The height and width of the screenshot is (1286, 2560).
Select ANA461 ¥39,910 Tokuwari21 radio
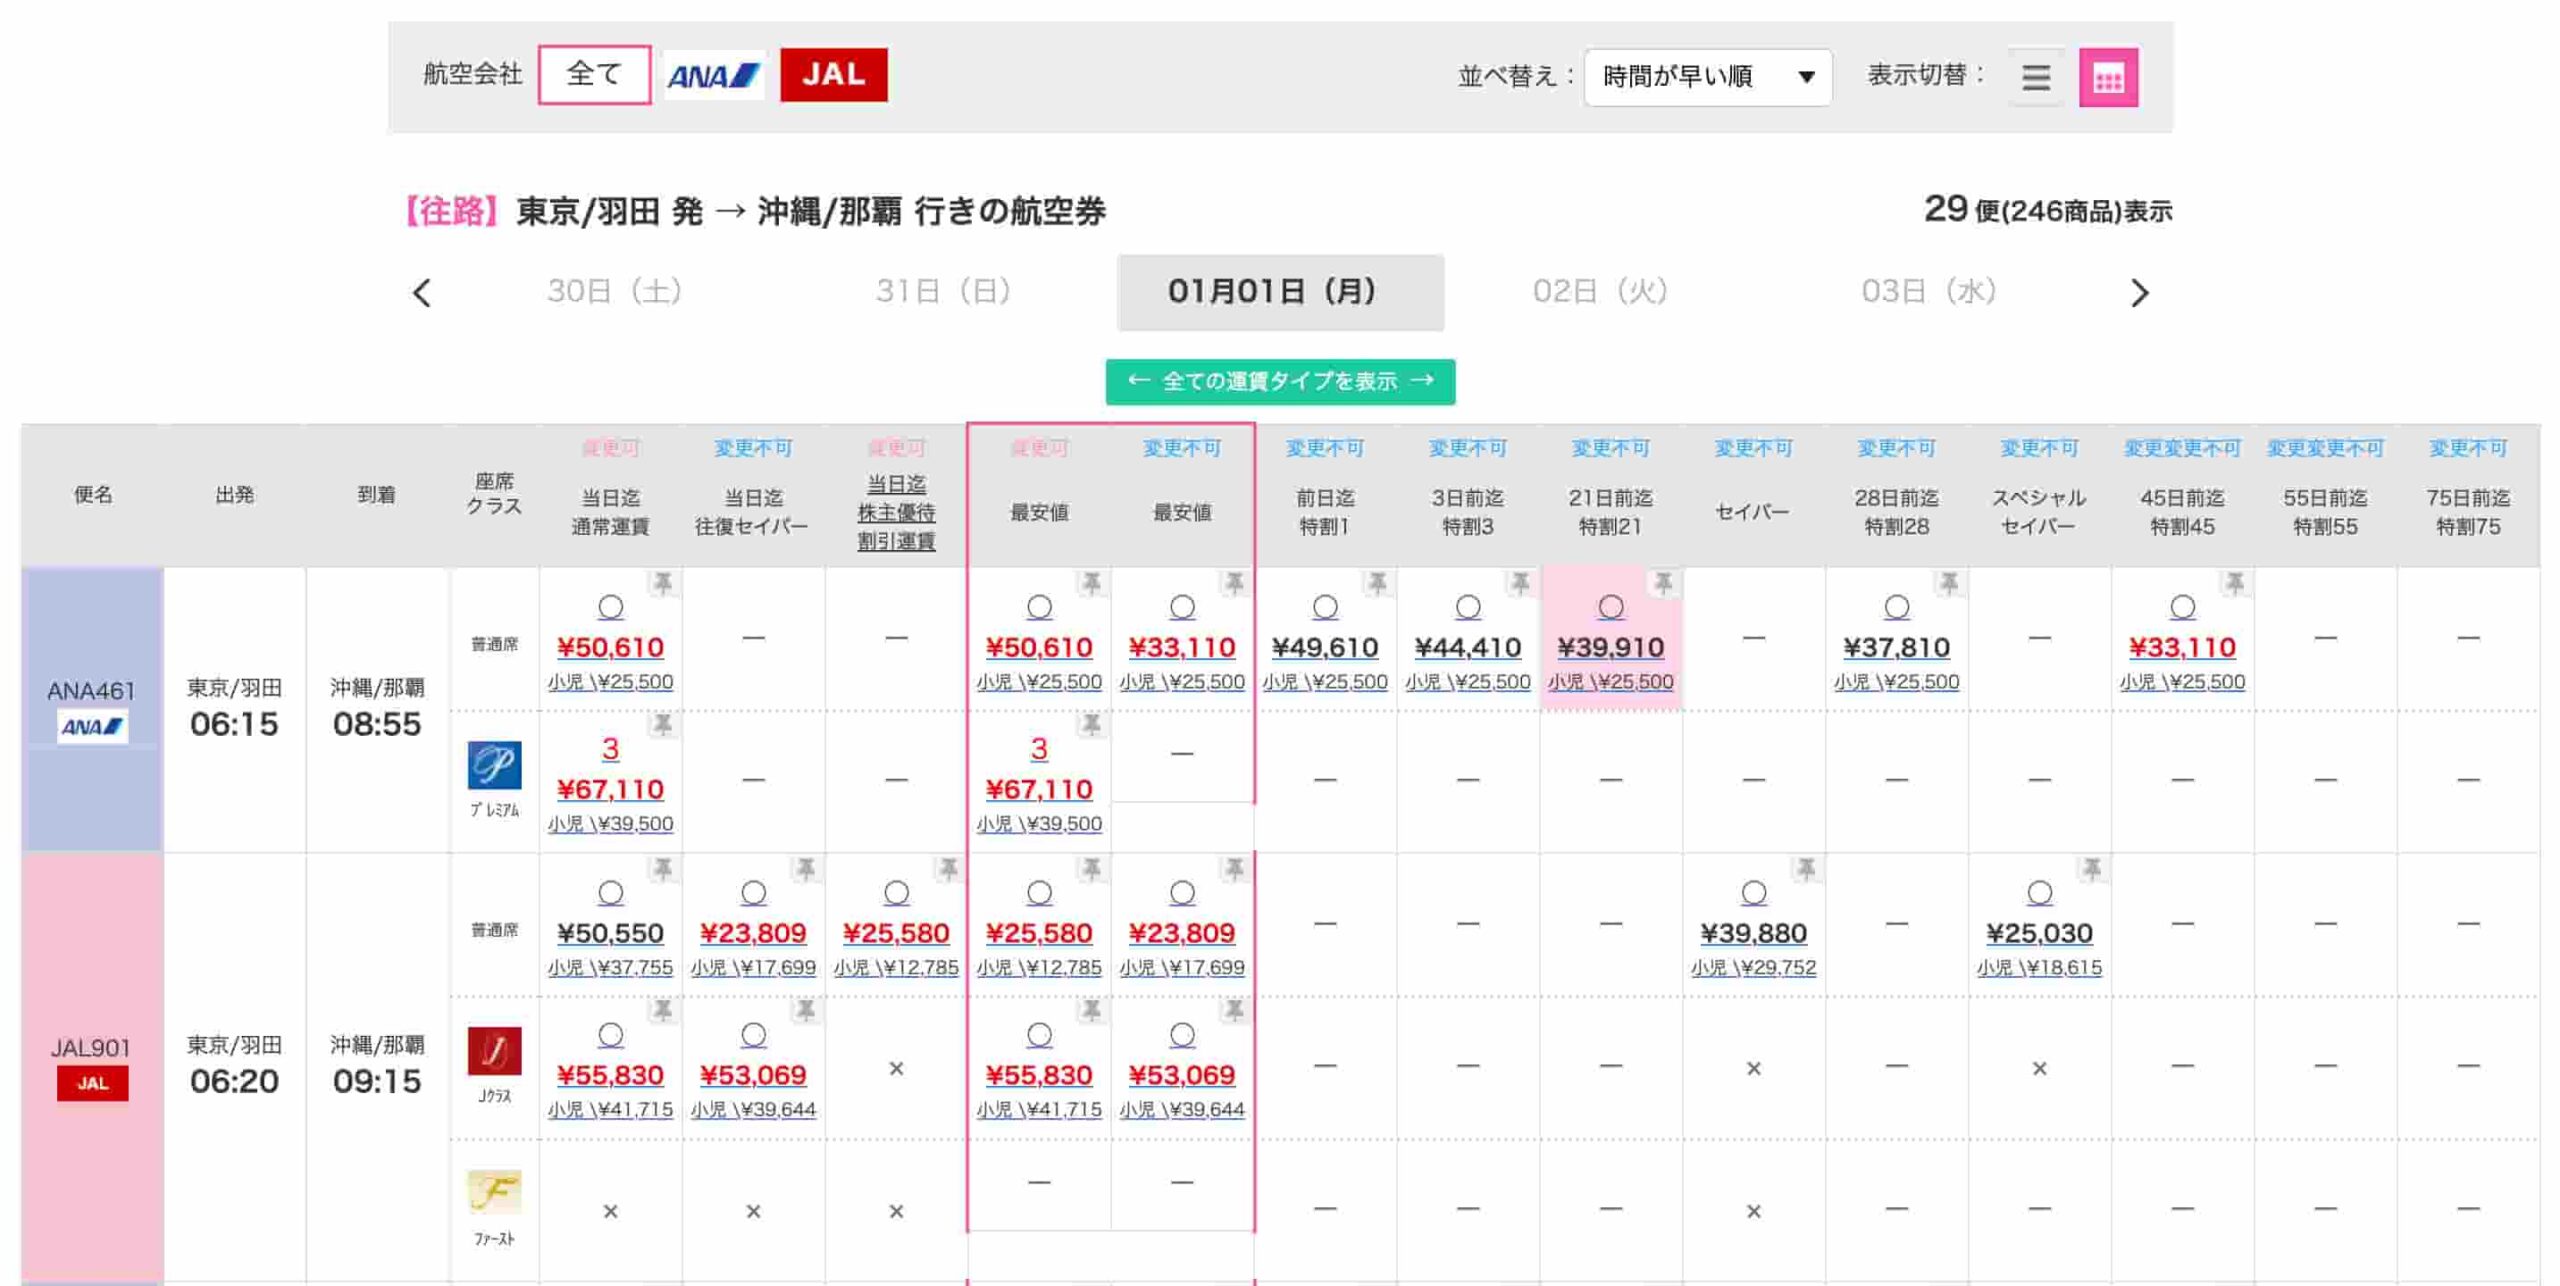[x=1610, y=607]
